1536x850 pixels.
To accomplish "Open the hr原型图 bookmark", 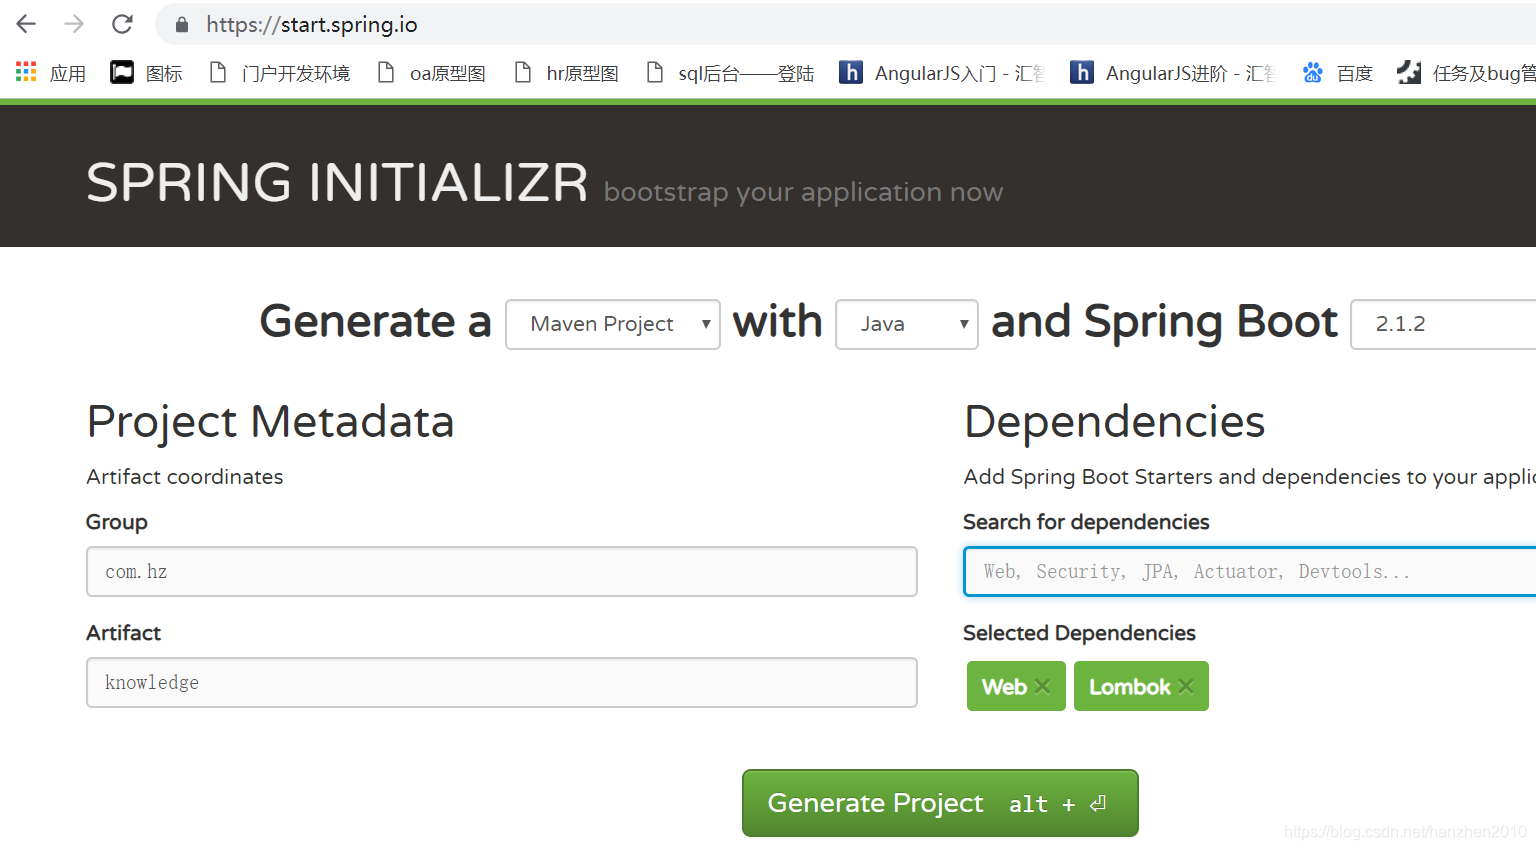I will [x=566, y=73].
